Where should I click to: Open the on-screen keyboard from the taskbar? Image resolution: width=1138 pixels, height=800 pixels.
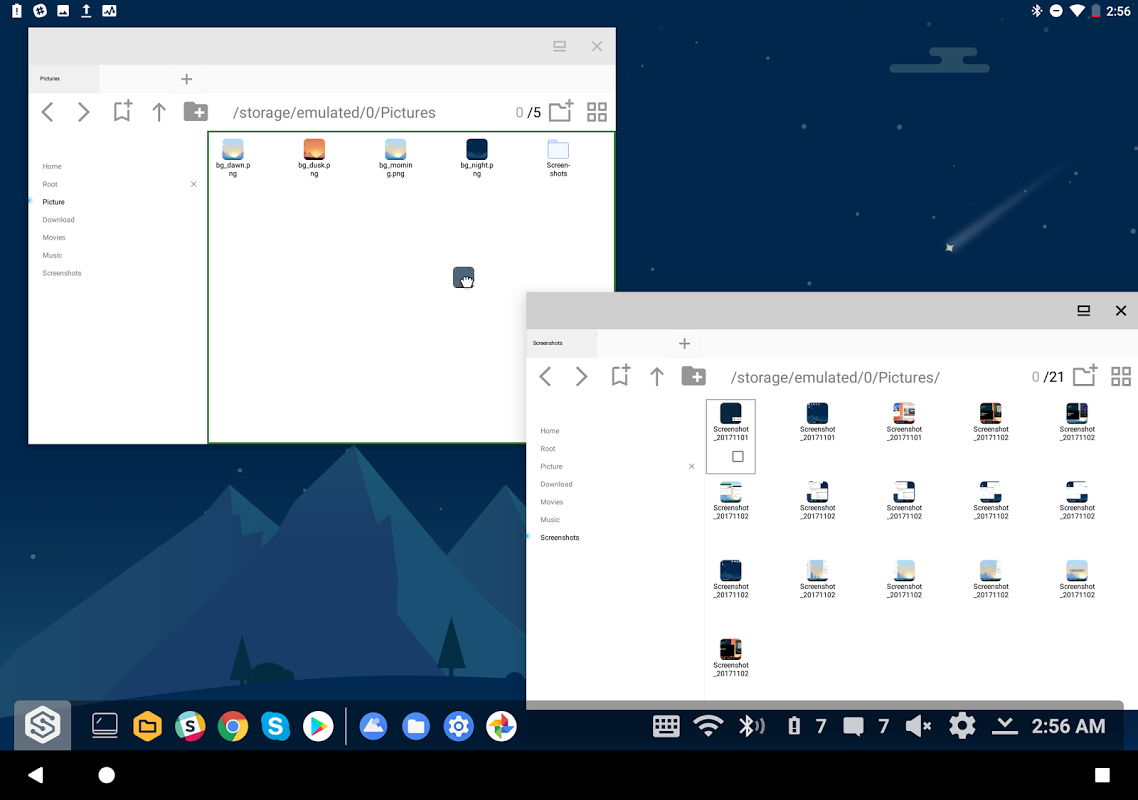tap(666, 726)
